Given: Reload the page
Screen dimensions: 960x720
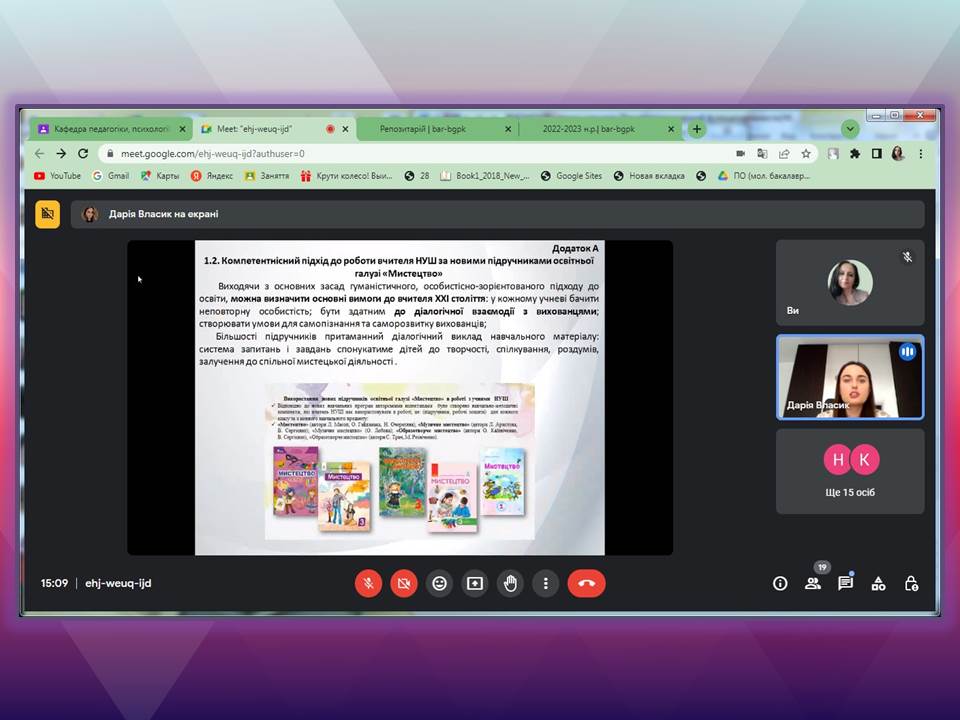Looking at the screenshot, I should tap(83, 154).
